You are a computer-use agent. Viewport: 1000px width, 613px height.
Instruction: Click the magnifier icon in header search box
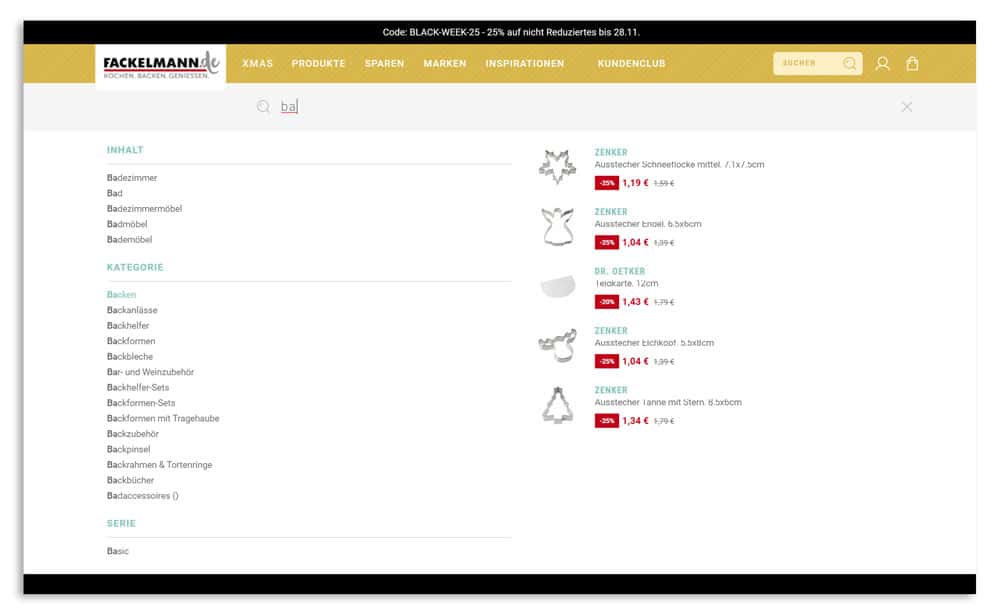pyautogui.click(x=849, y=64)
